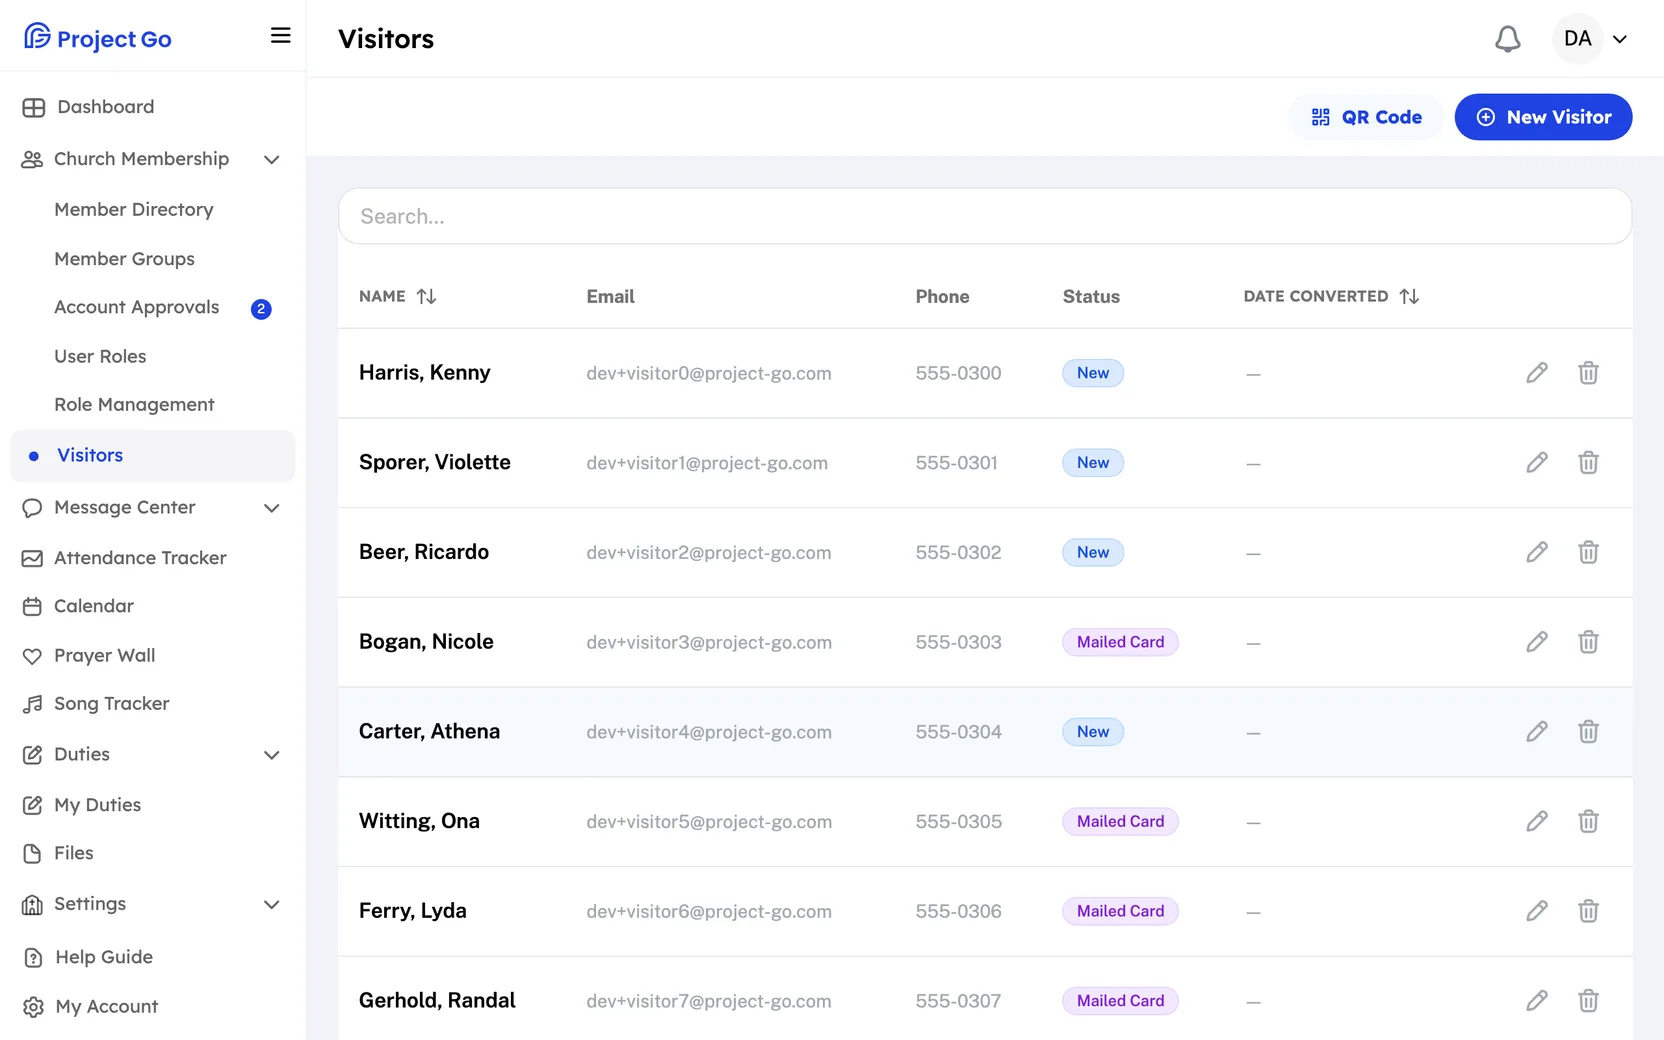Delete Witting, Ona visitor record
Screen dimensions: 1664x1040
[x=1588, y=821]
